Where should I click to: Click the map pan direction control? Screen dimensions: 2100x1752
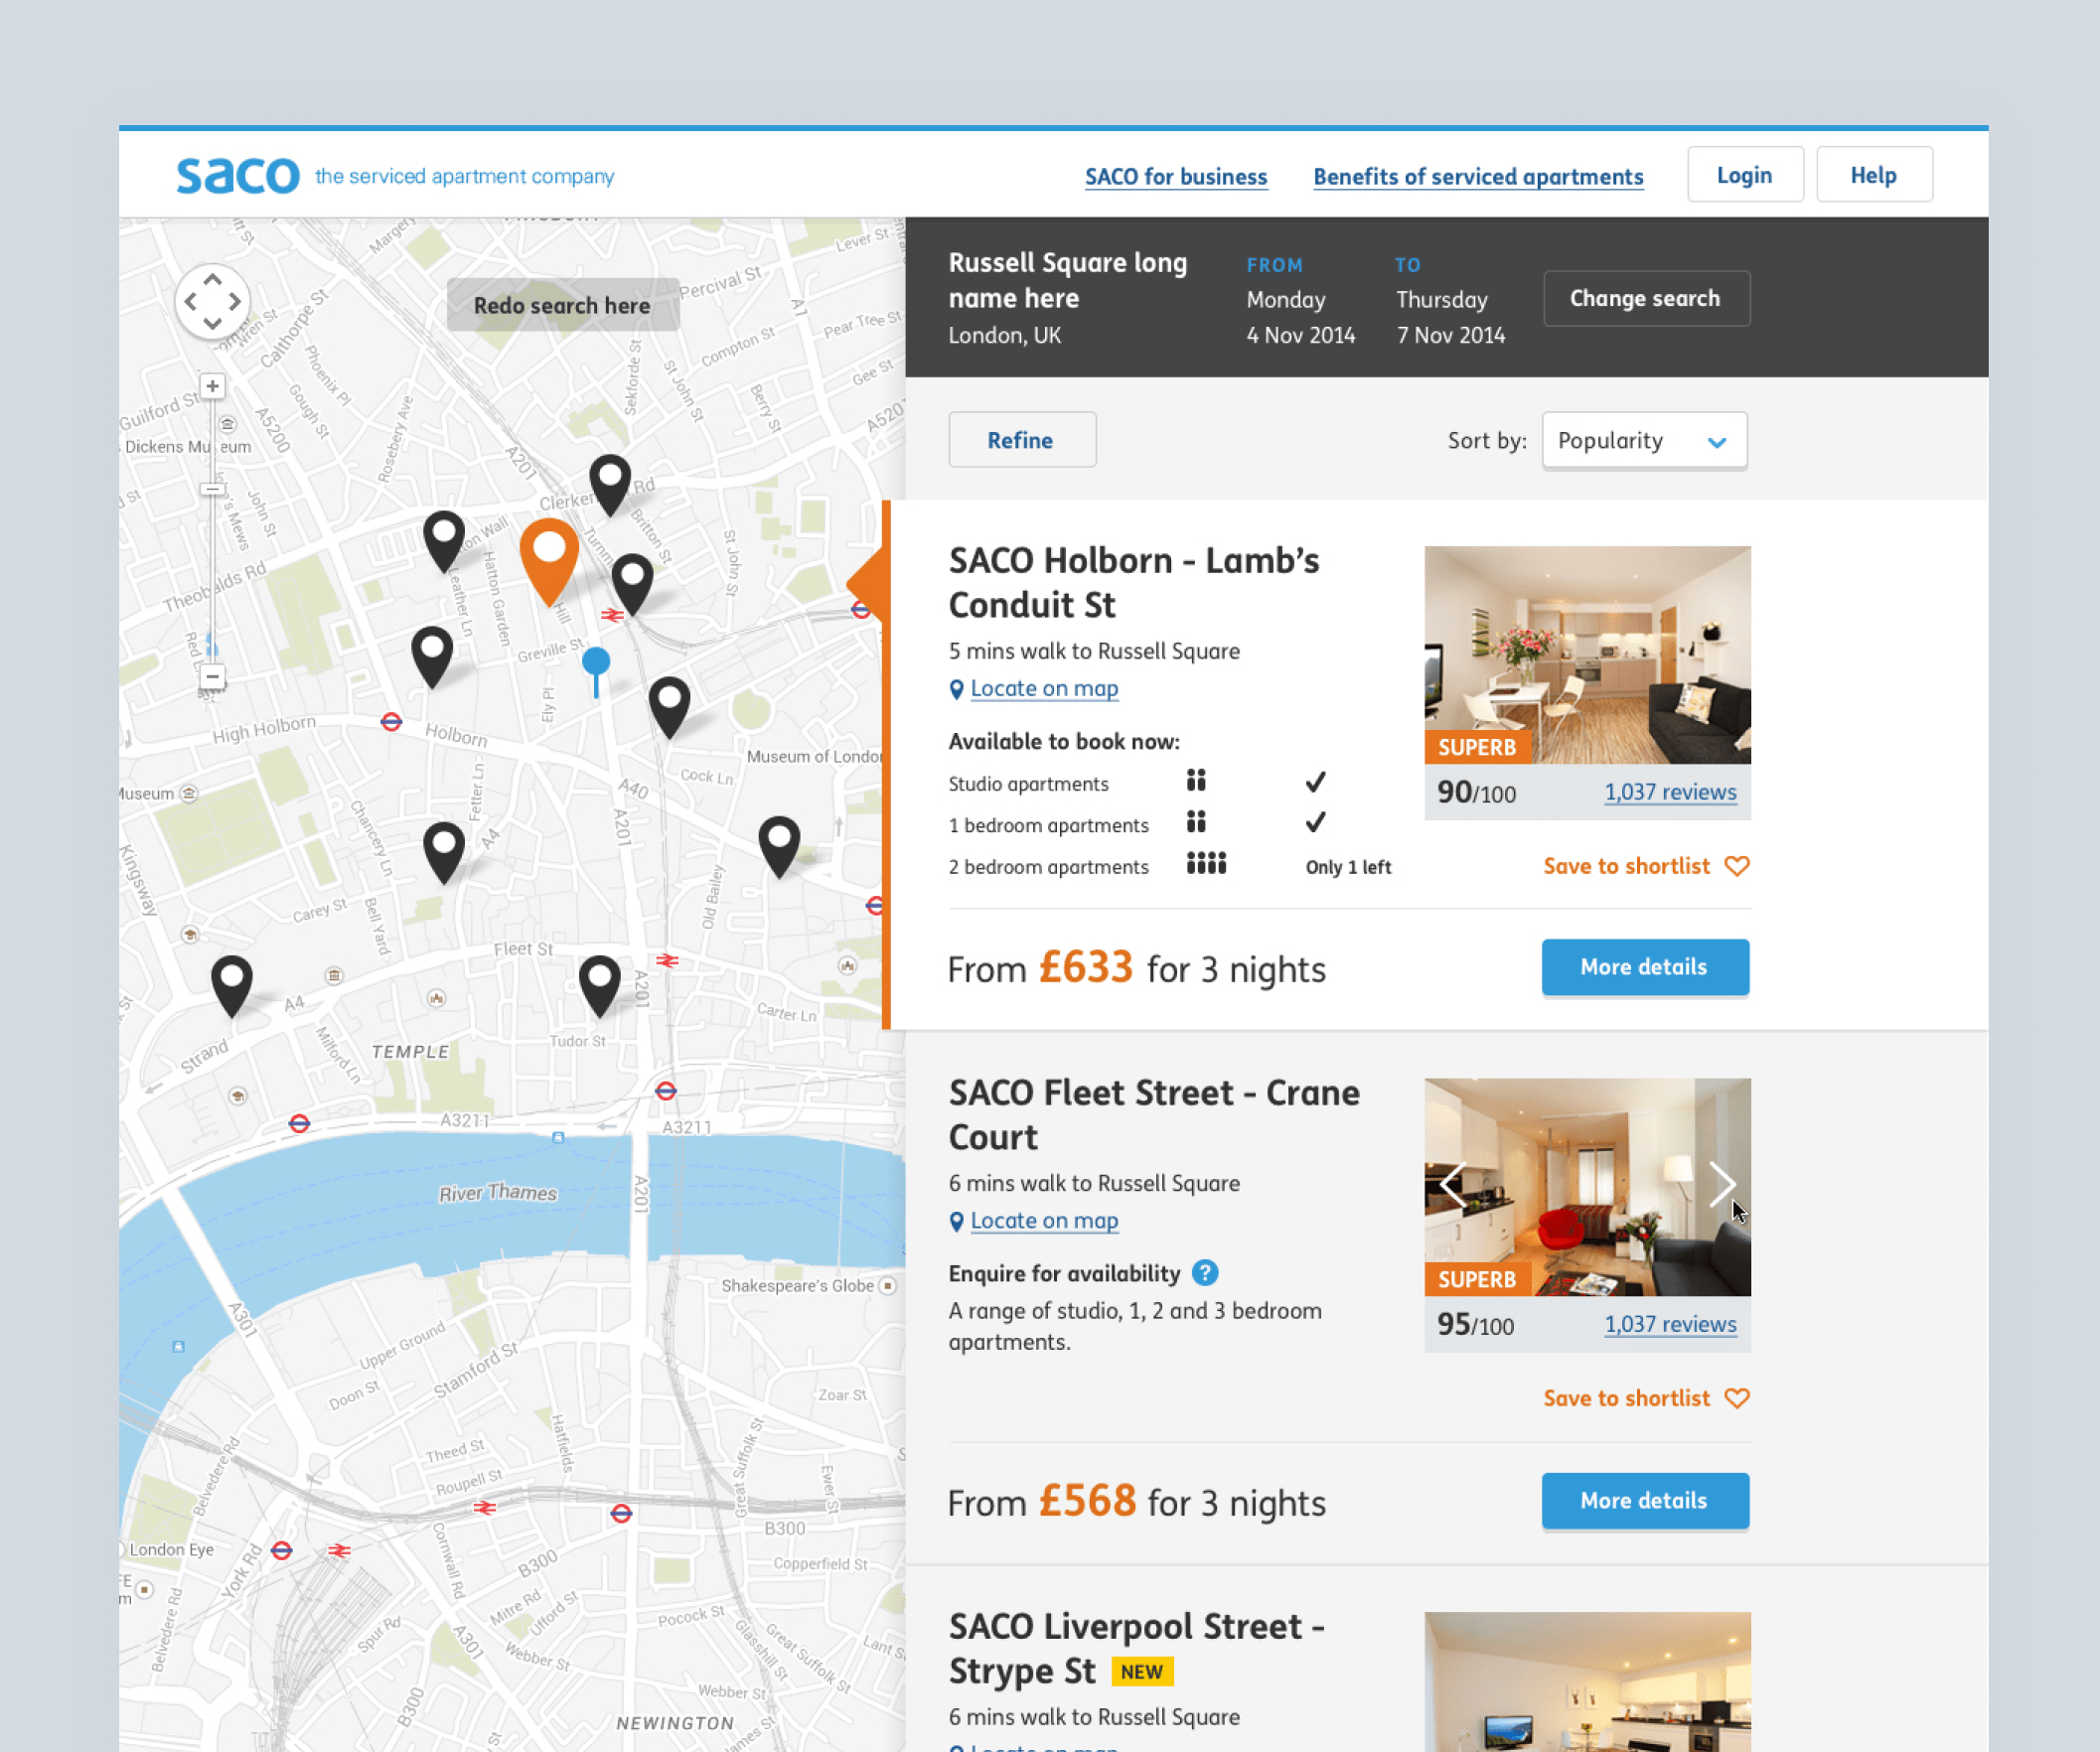coord(212,300)
